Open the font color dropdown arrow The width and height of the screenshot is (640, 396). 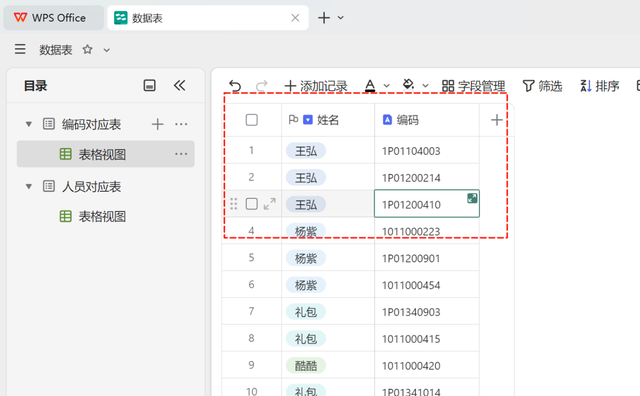click(x=387, y=86)
